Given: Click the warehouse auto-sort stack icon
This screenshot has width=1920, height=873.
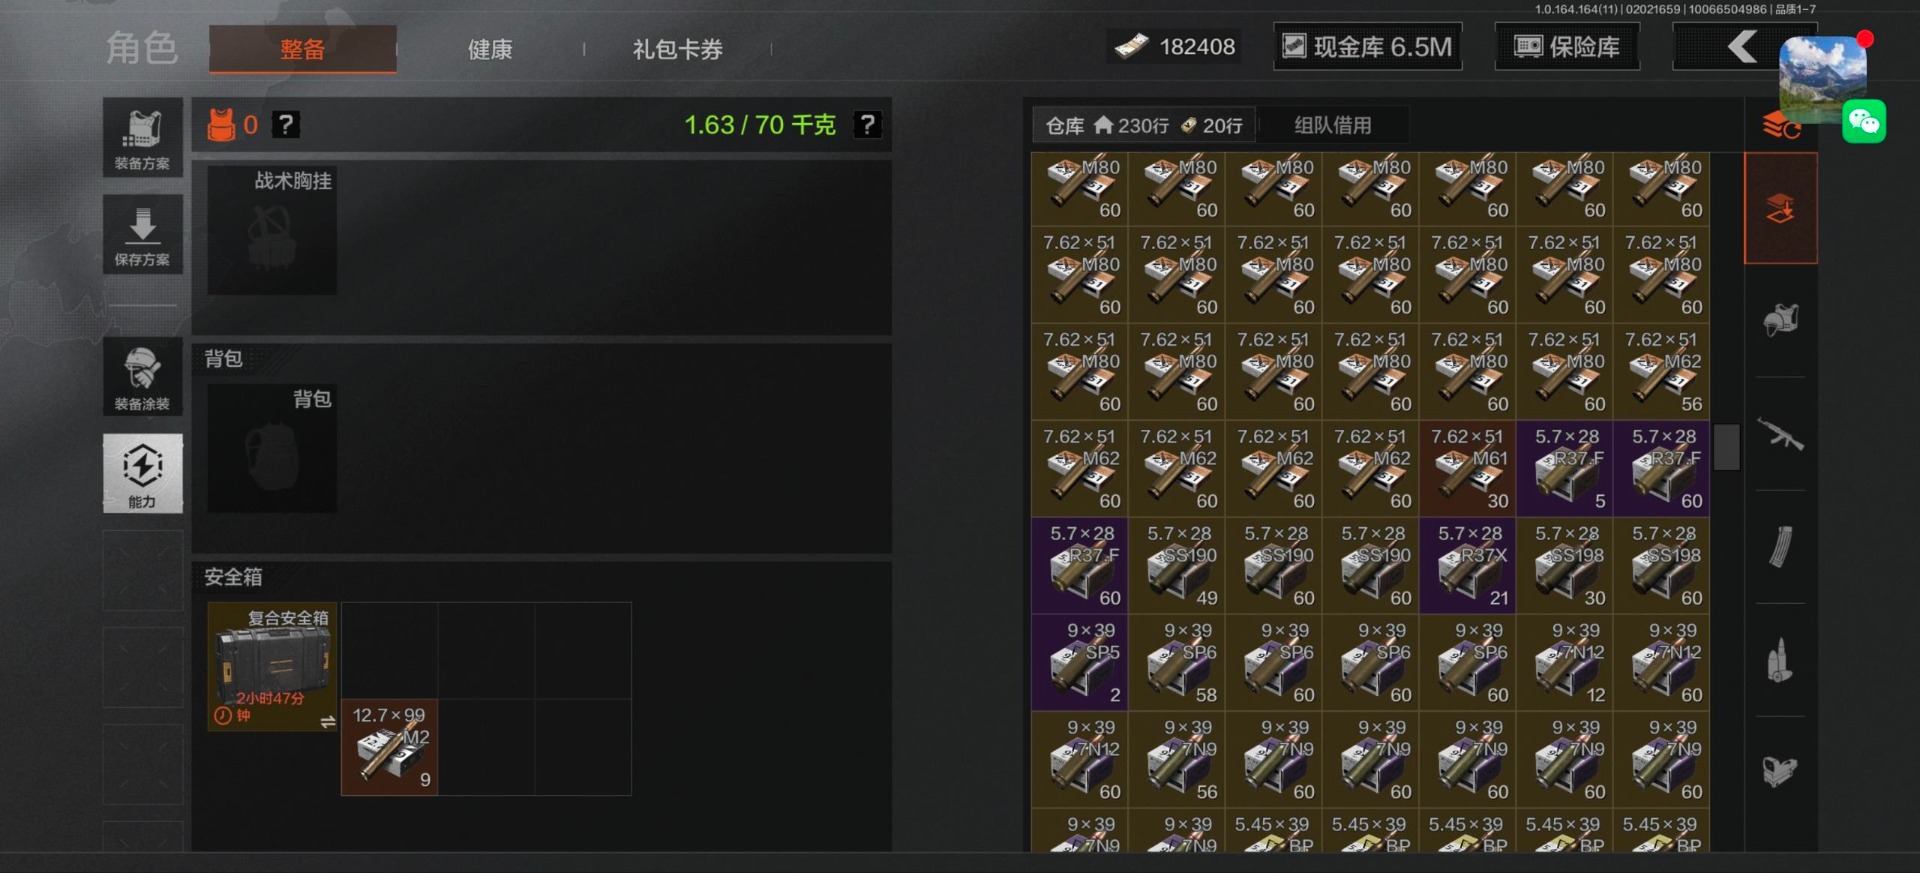Looking at the screenshot, I should click(x=1780, y=126).
